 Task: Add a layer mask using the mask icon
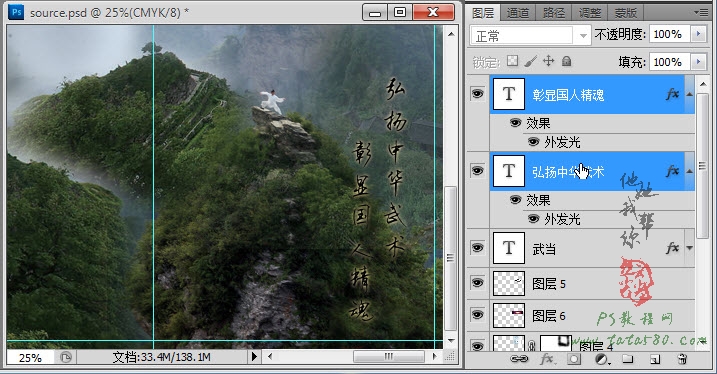tap(573, 359)
